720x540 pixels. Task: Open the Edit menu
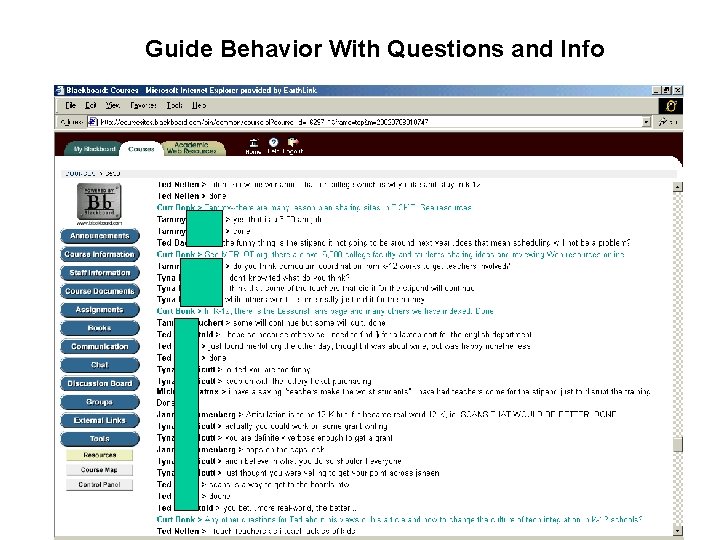[91, 105]
